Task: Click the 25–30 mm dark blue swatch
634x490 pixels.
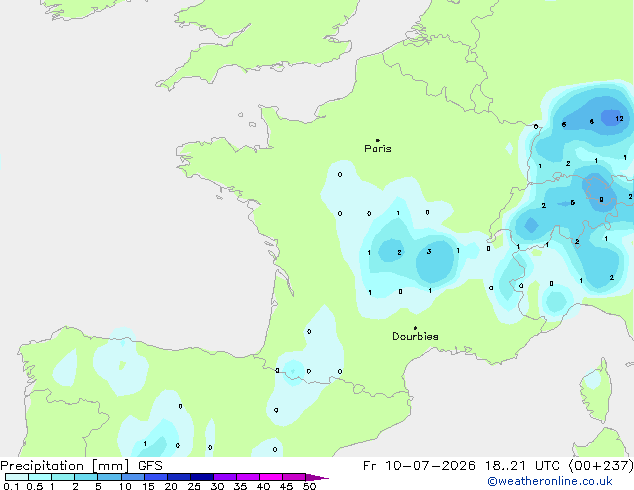Action: 201,477
